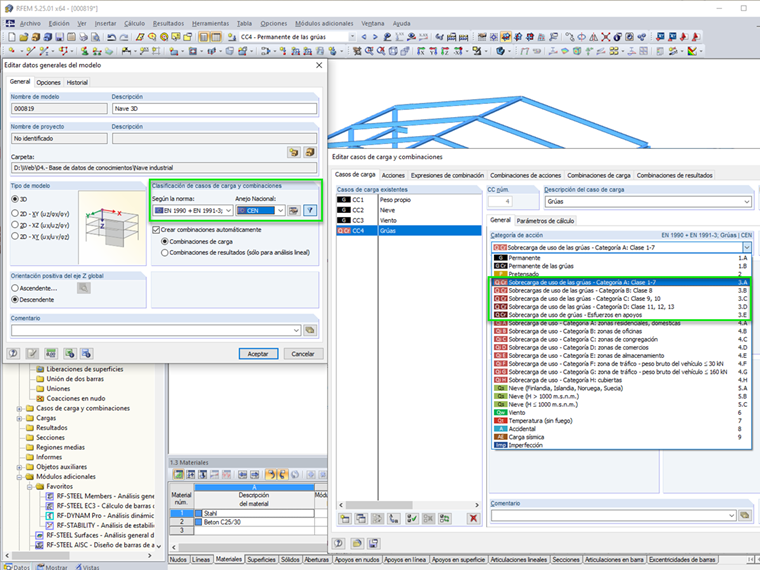Click the red X delete icon in the top toolbar
The image size is (760, 570).
point(605,37)
